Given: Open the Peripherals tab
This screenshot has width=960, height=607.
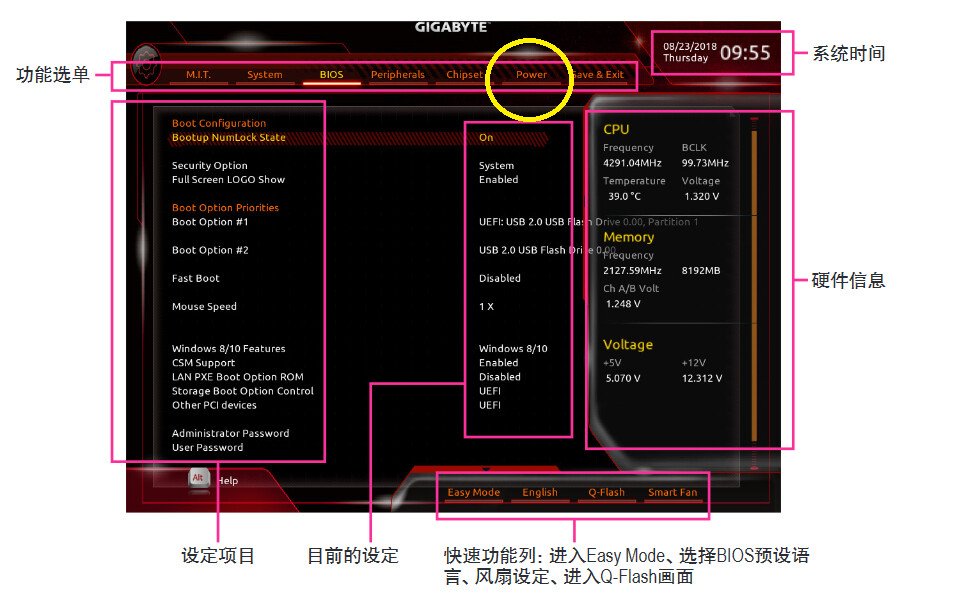Looking at the screenshot, I should 397,75.
